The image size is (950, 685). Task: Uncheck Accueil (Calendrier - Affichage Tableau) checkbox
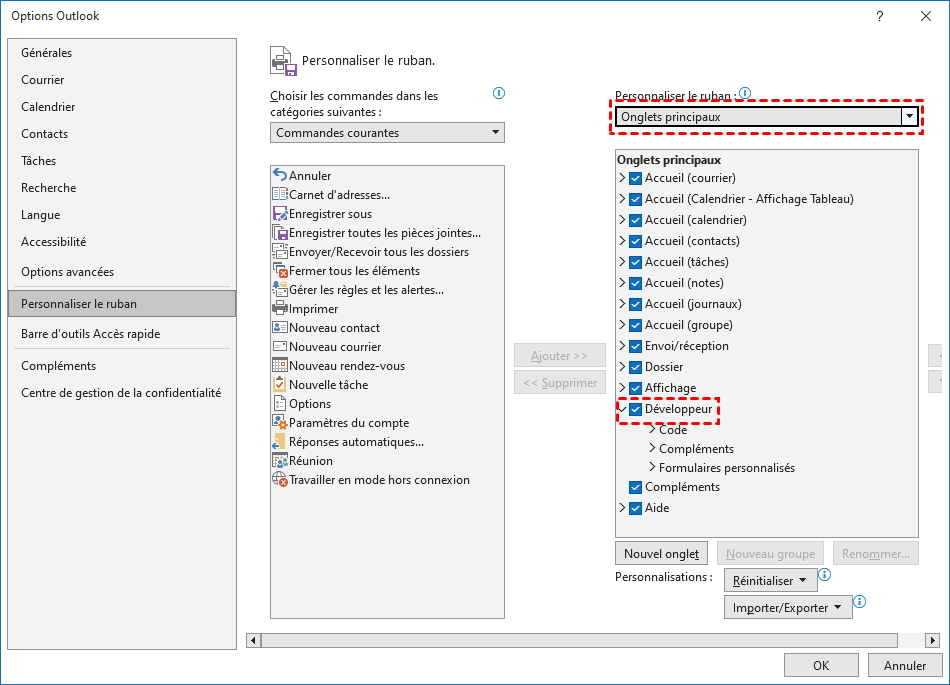636,199
